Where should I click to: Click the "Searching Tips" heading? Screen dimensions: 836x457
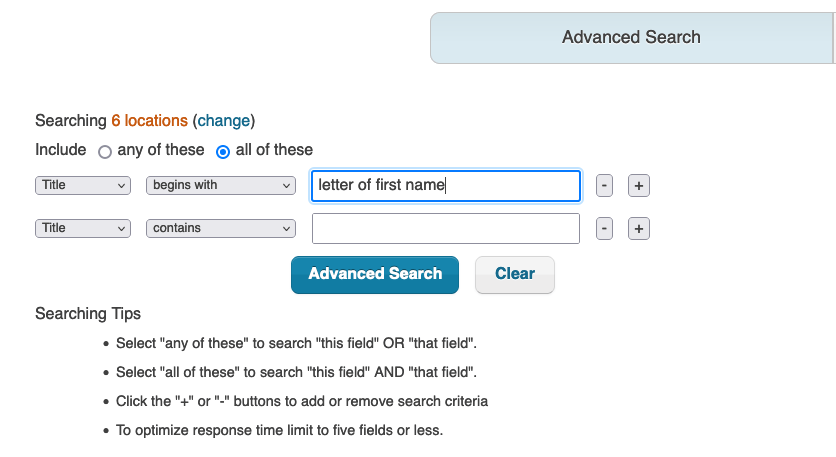[88, 314]
